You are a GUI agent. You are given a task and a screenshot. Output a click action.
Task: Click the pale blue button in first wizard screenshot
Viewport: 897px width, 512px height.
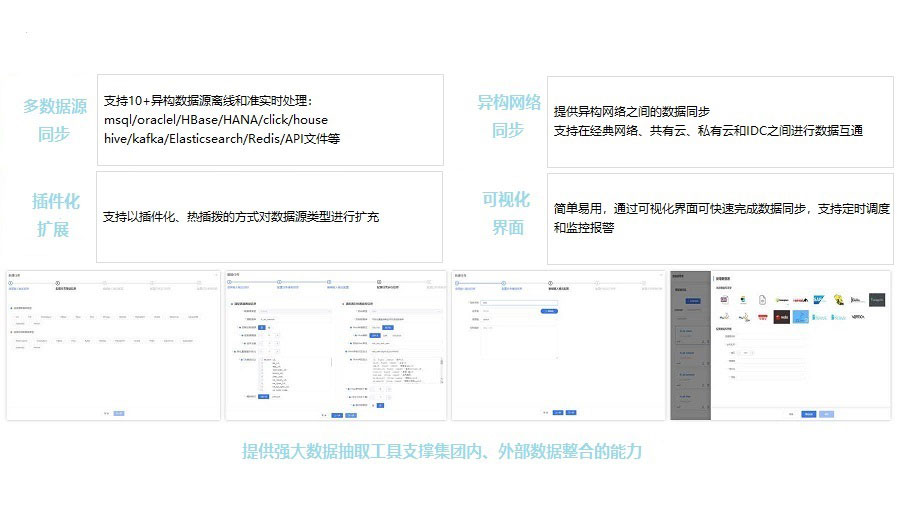[119, 413]
